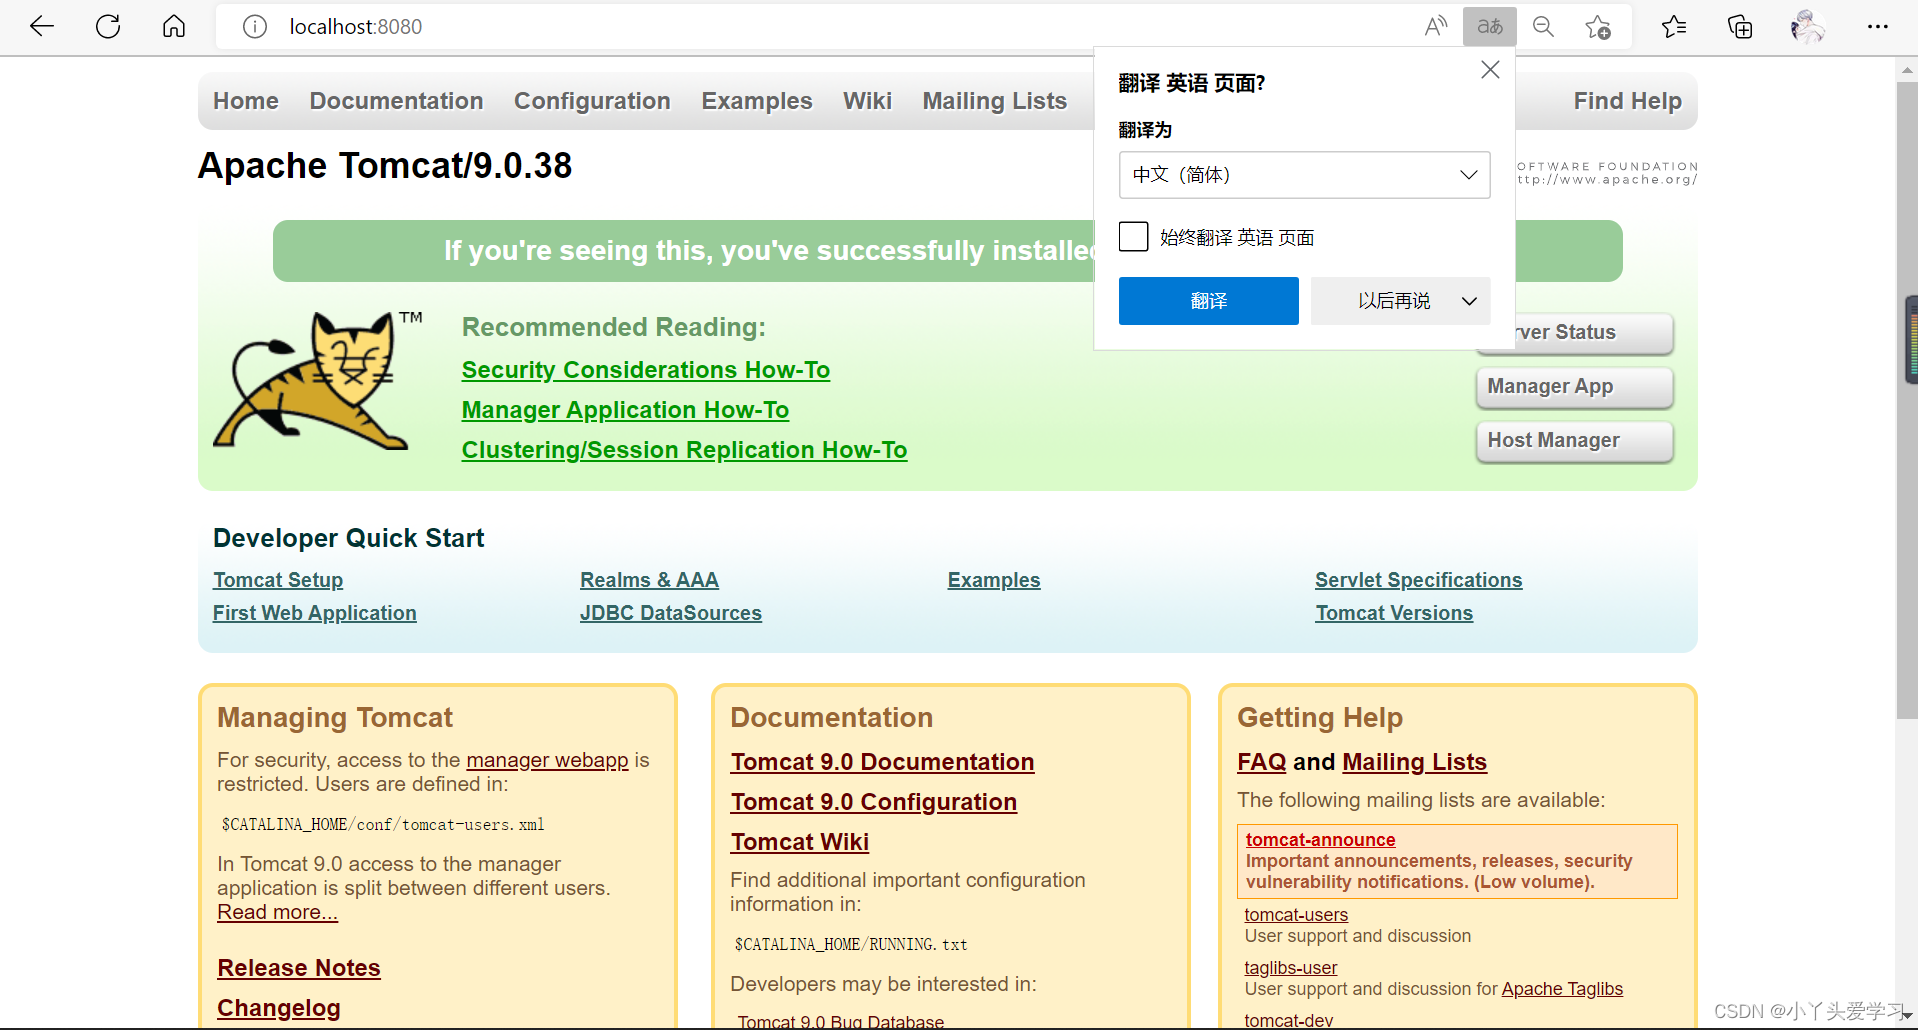Open the Tomcat Versions link
Image resolution: width=1918 pixels, height=1030 pixels.
click(1394, 613)
